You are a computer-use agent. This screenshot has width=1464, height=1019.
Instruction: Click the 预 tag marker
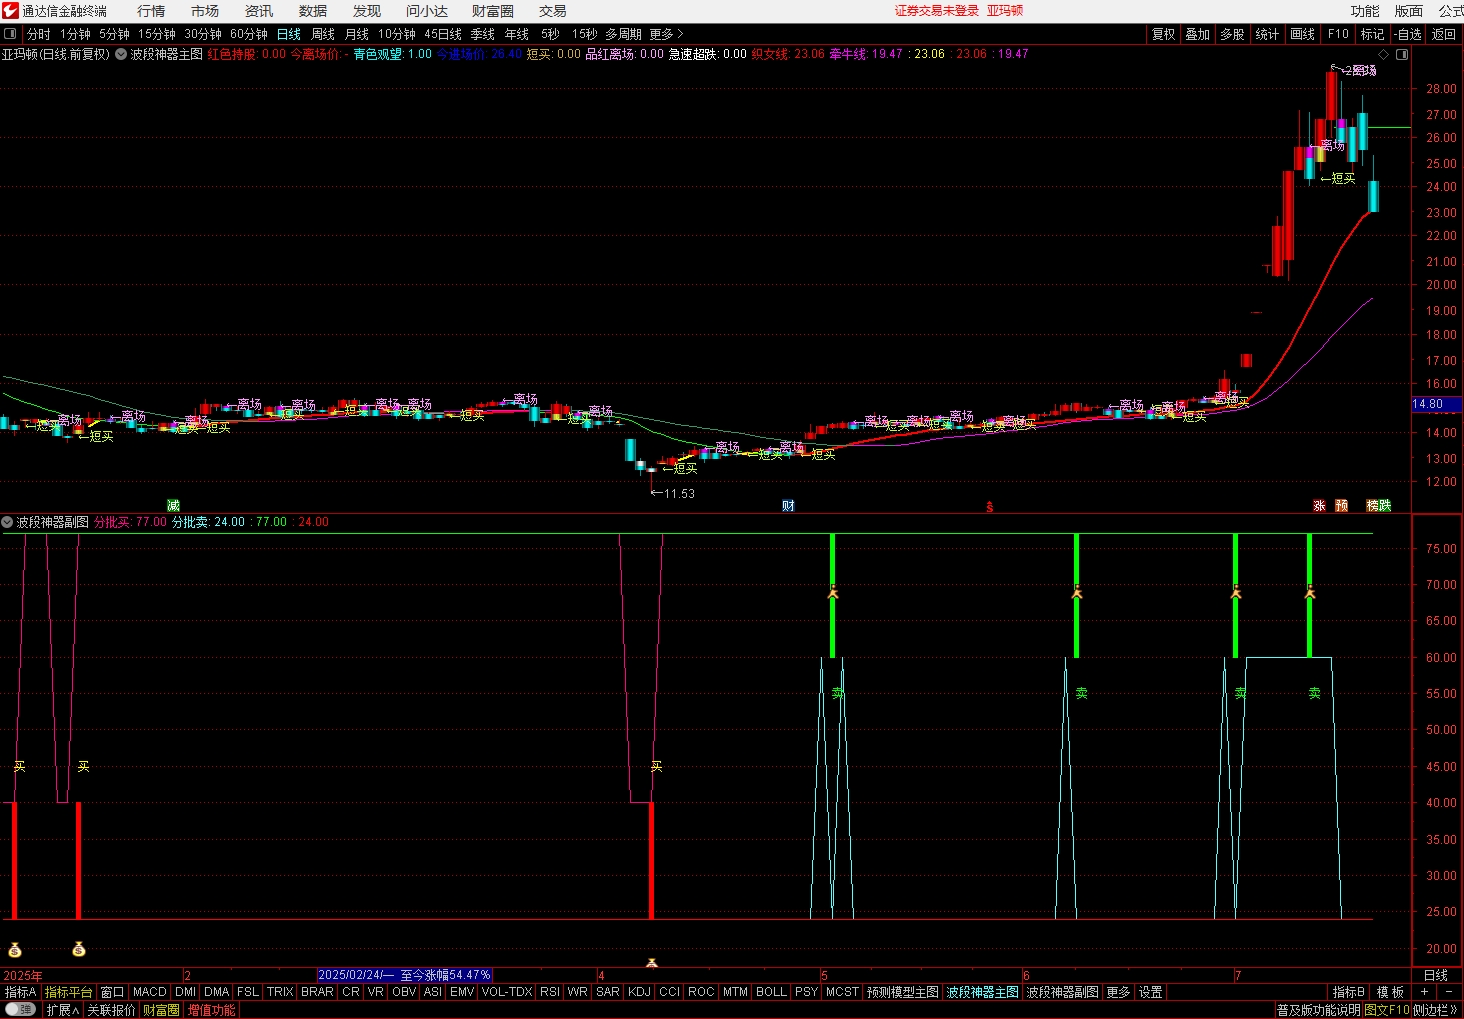[x=1342, y=506]
